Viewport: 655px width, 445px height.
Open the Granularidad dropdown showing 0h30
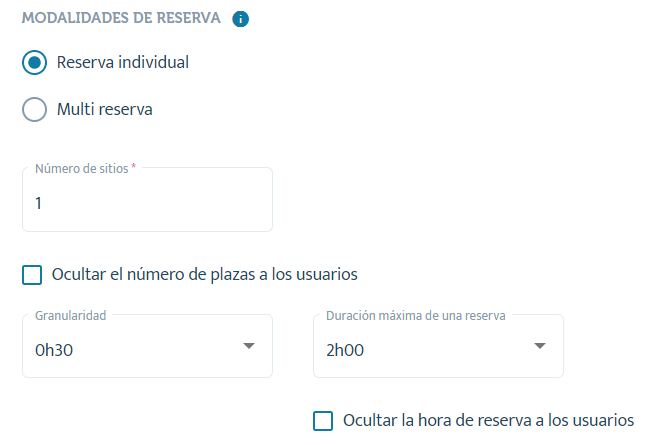coord(147,346)
